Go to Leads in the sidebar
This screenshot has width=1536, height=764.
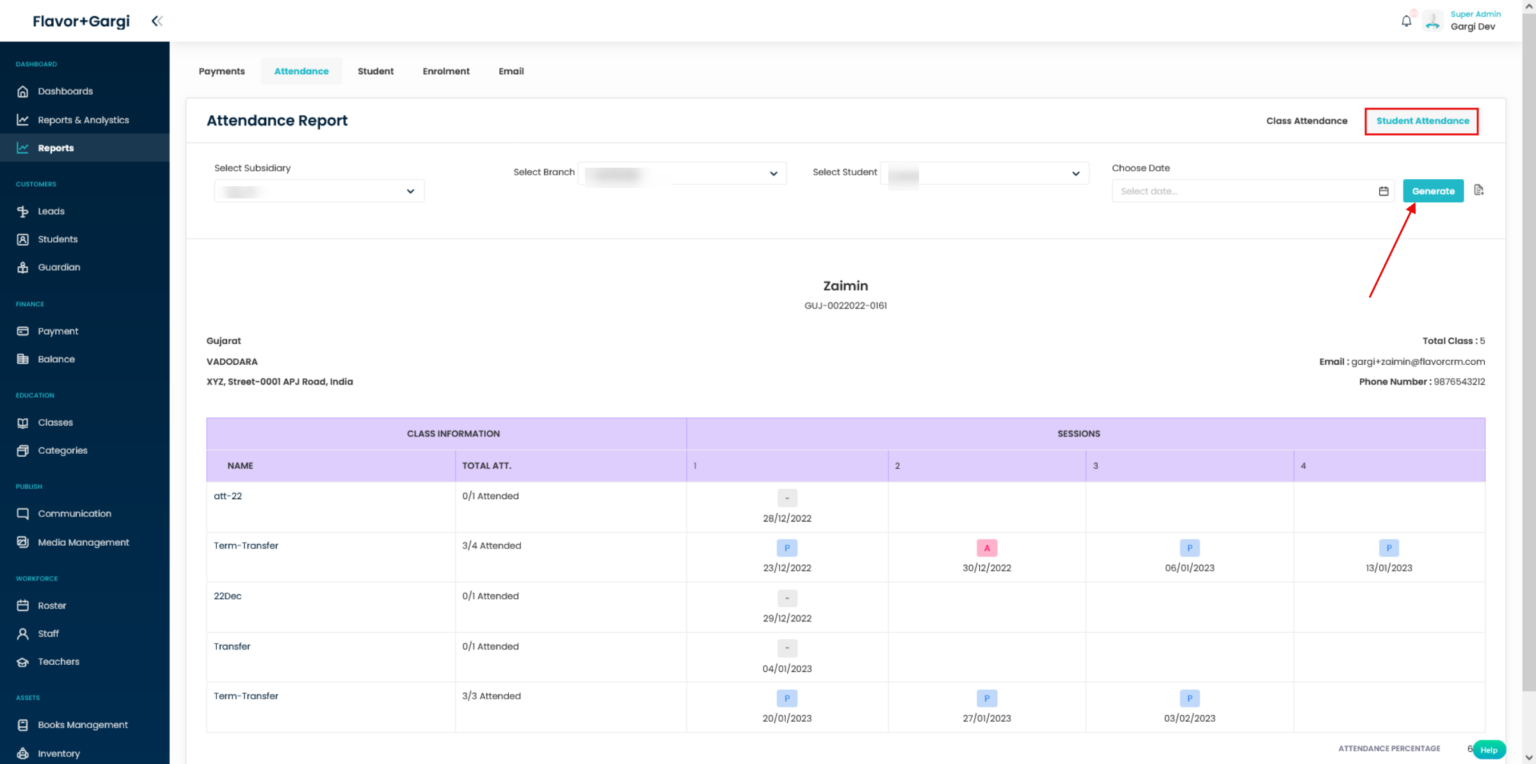tap(51, 211)
